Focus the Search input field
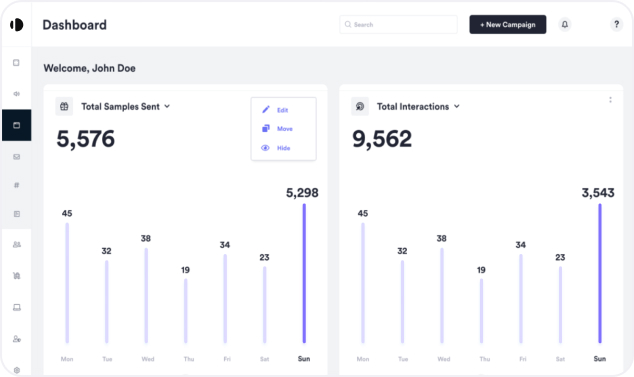This screenshot has width=634, height=377. click(398, 24)
